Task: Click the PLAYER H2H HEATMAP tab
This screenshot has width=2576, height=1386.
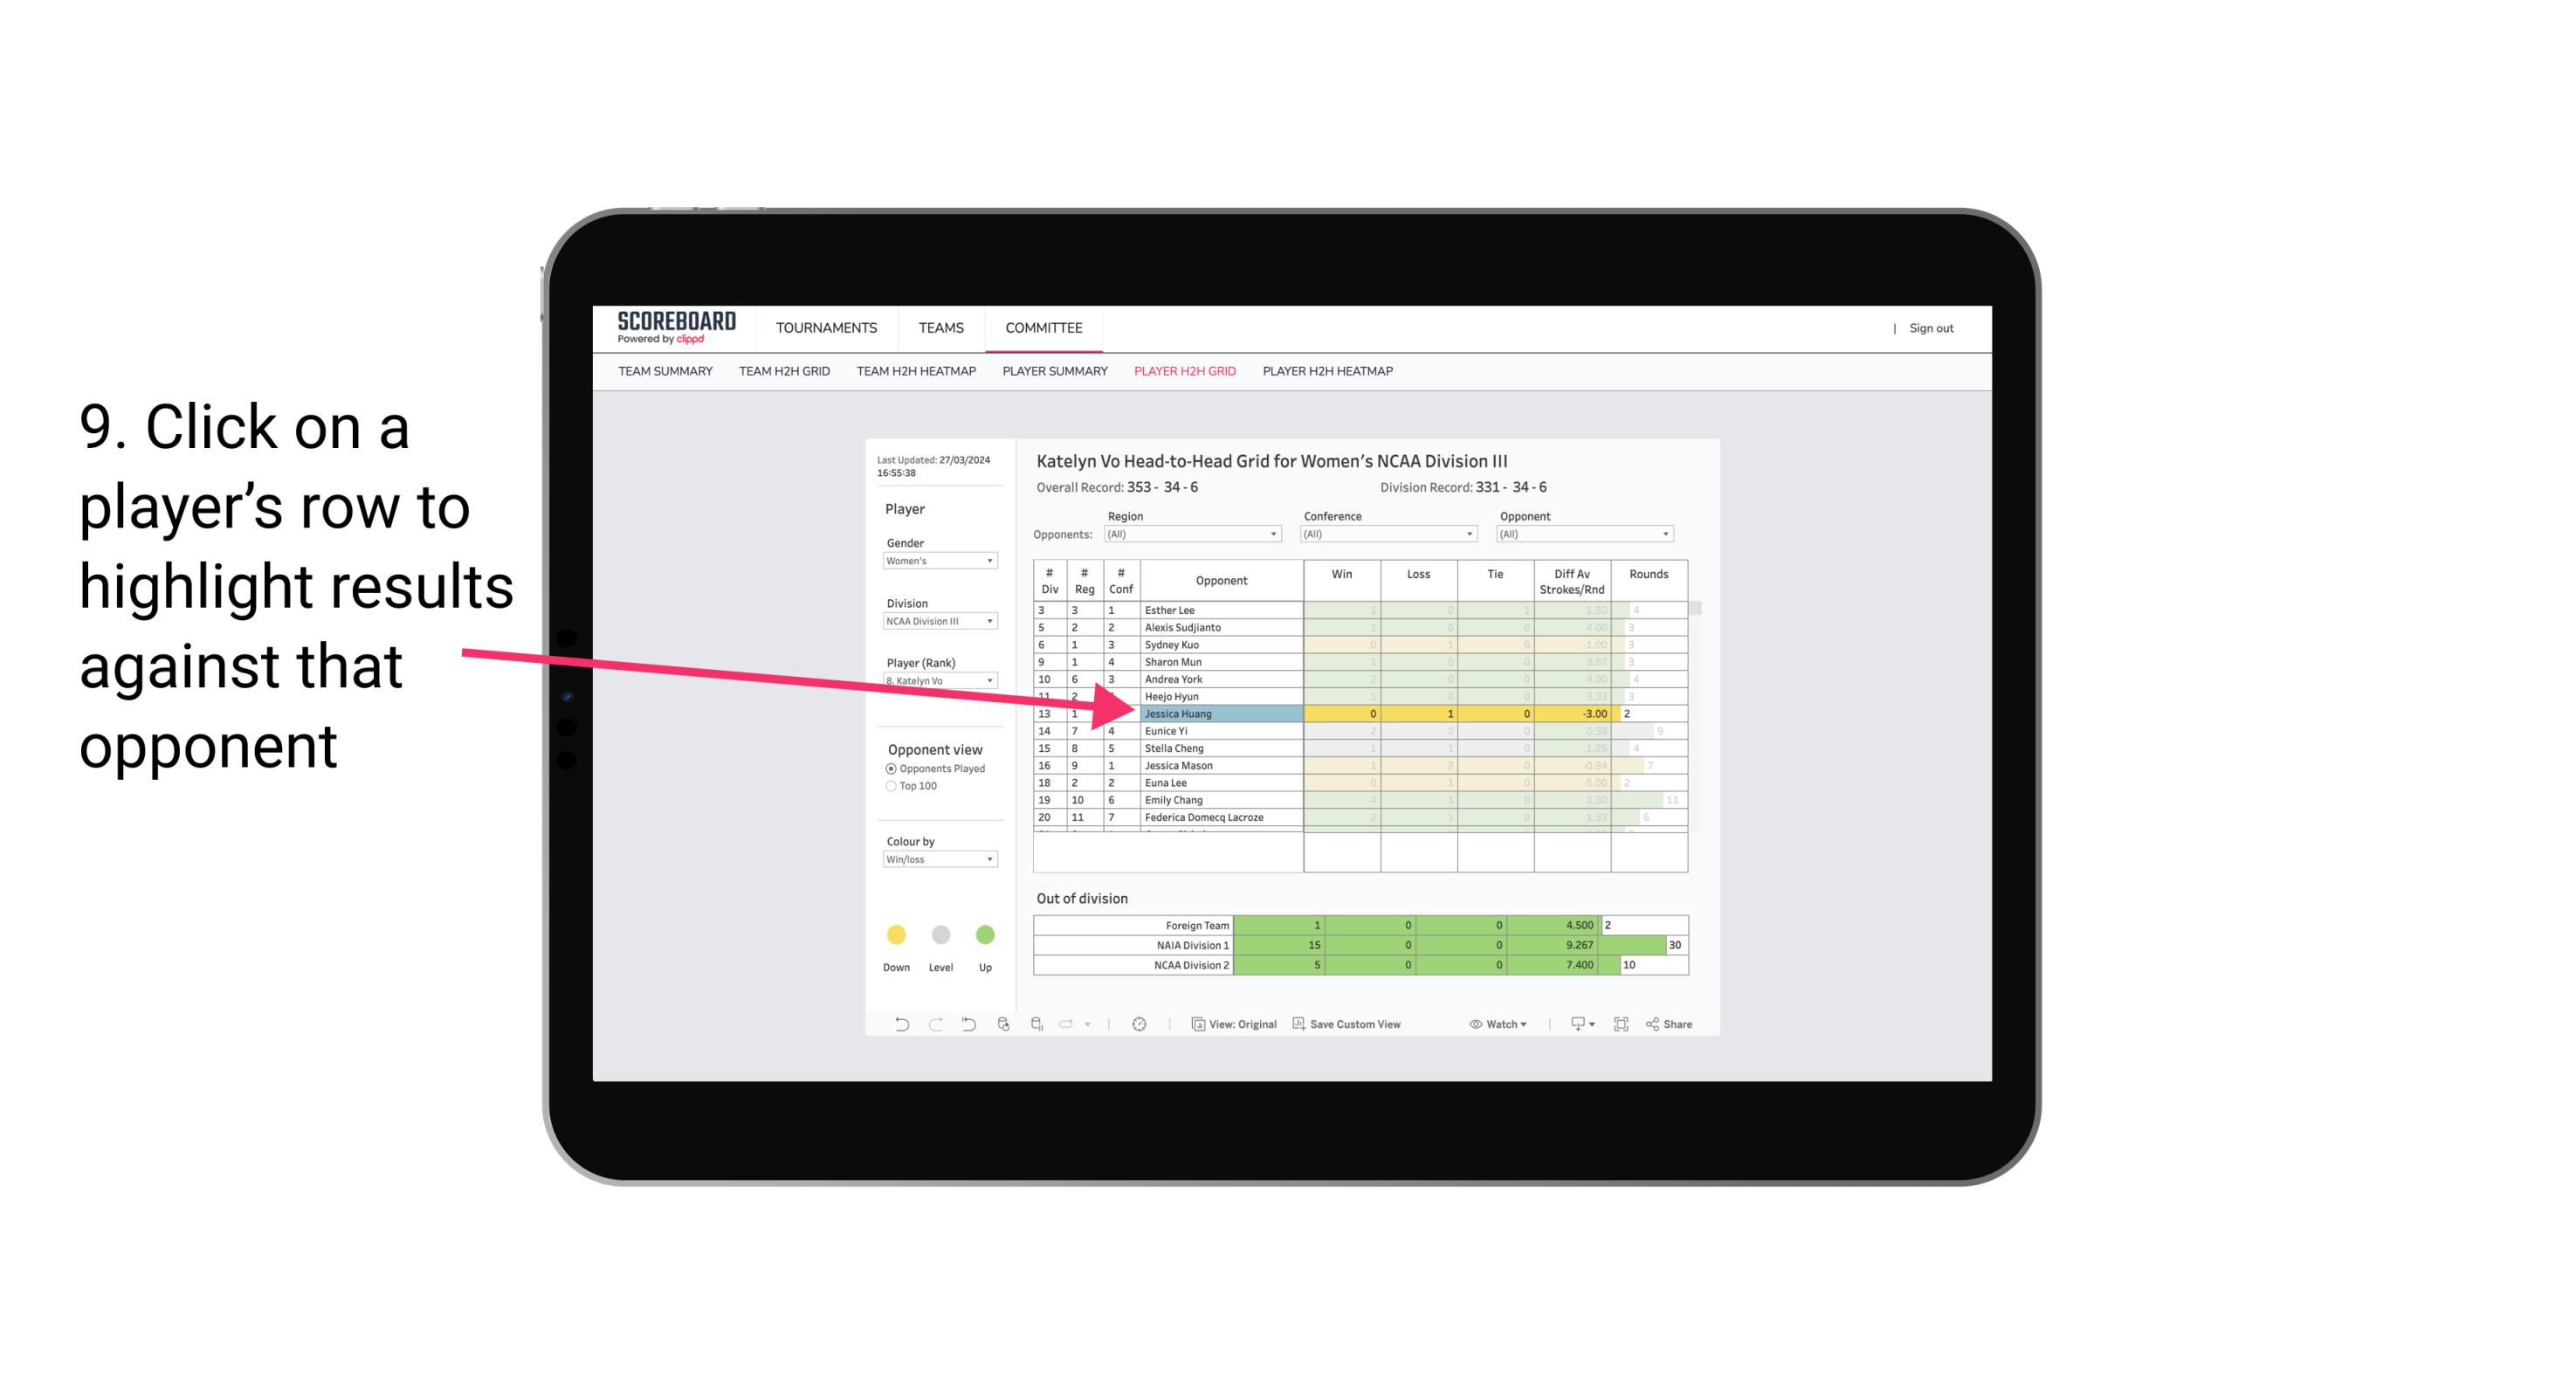Action: coord(1331,374)
